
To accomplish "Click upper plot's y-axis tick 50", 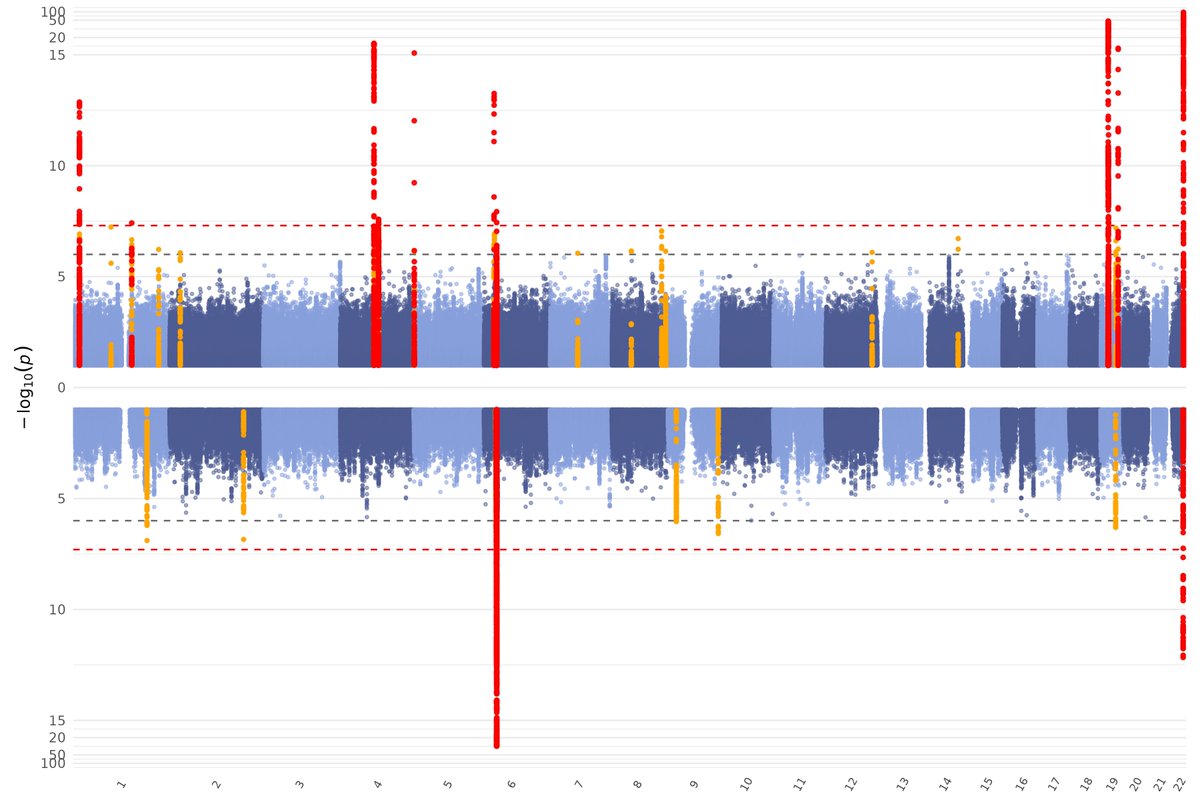I will 57,21.
